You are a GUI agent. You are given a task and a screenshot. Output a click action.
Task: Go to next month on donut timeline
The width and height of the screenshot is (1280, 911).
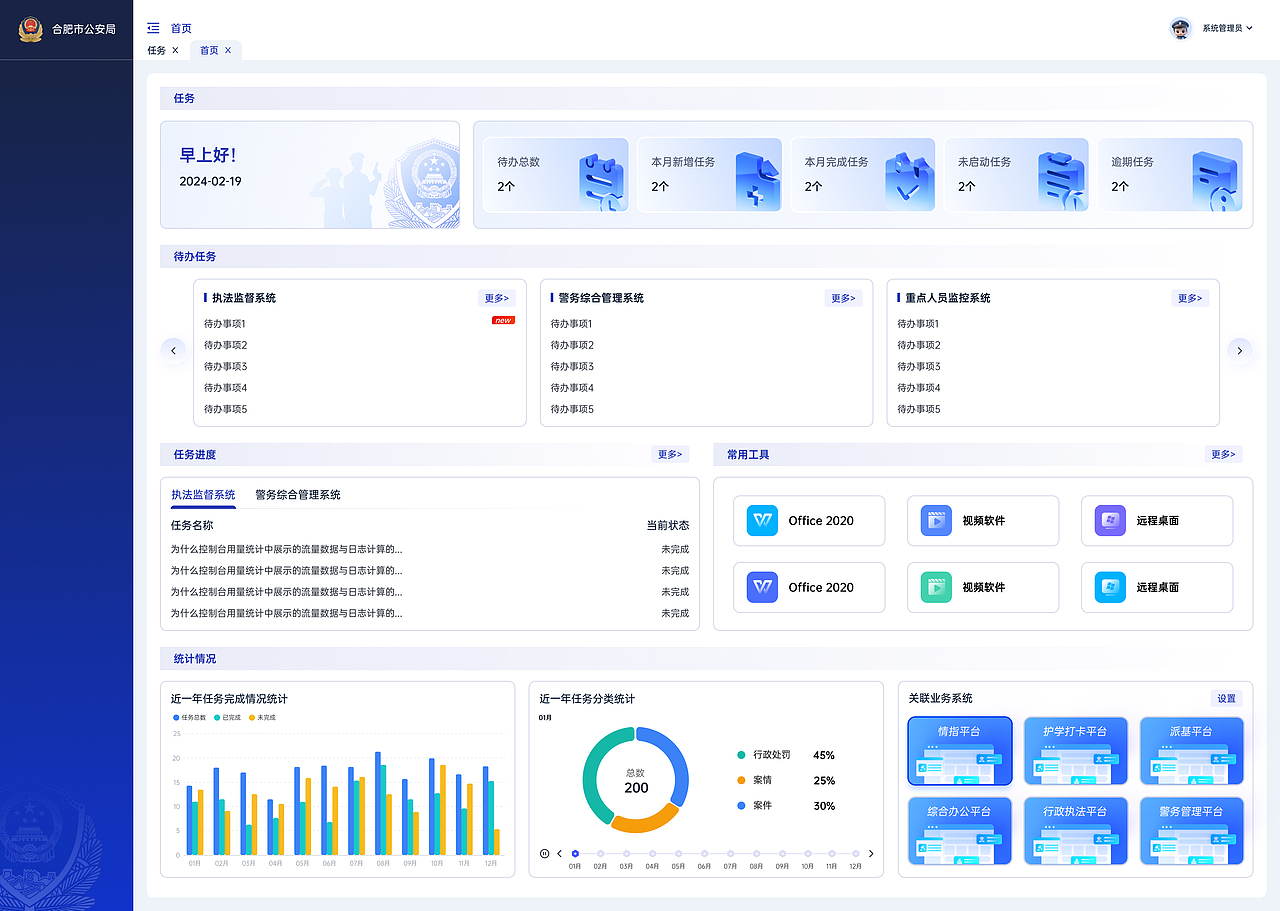click(x=871, y=853)
